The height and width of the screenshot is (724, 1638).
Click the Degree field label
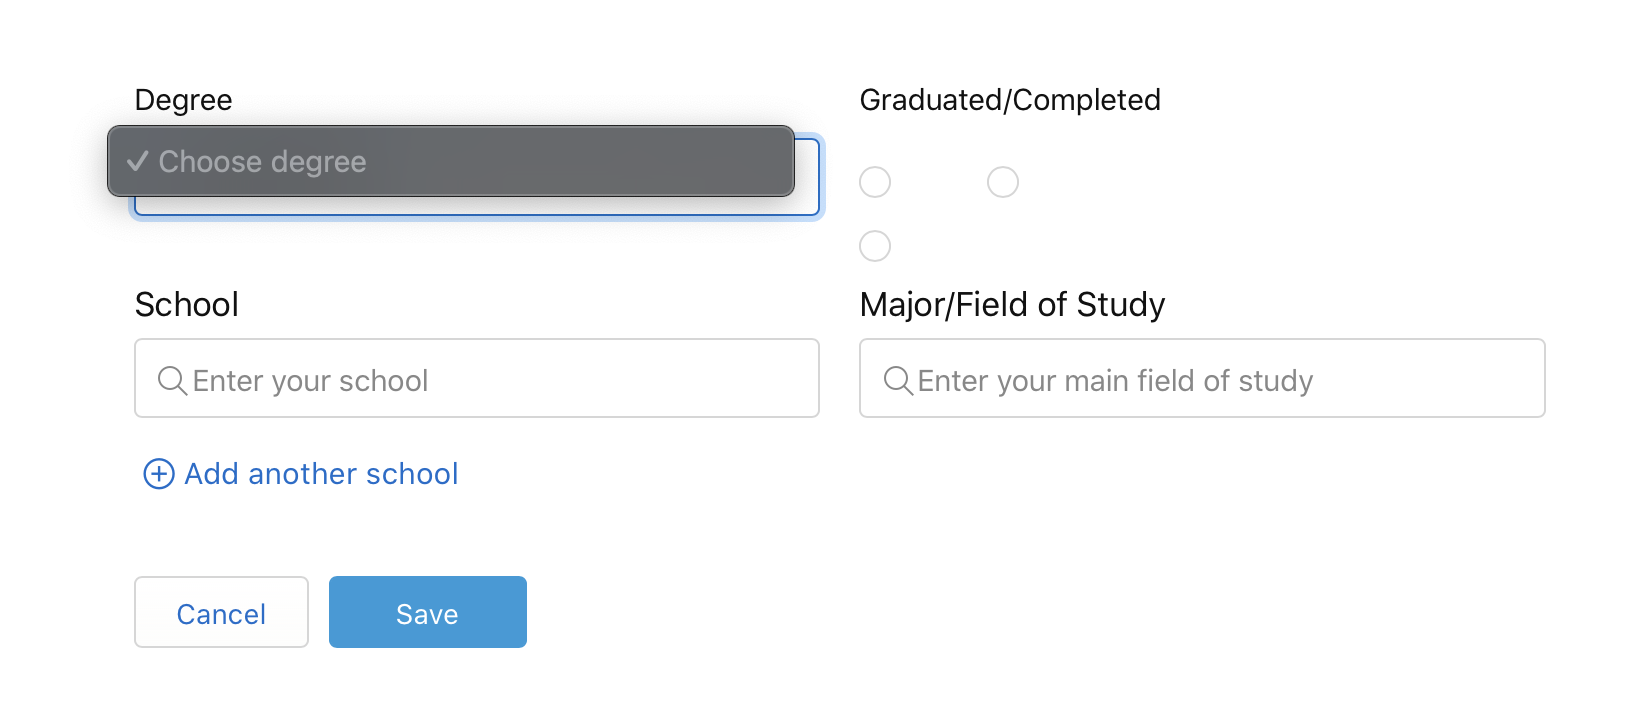(x=183, y=100)
